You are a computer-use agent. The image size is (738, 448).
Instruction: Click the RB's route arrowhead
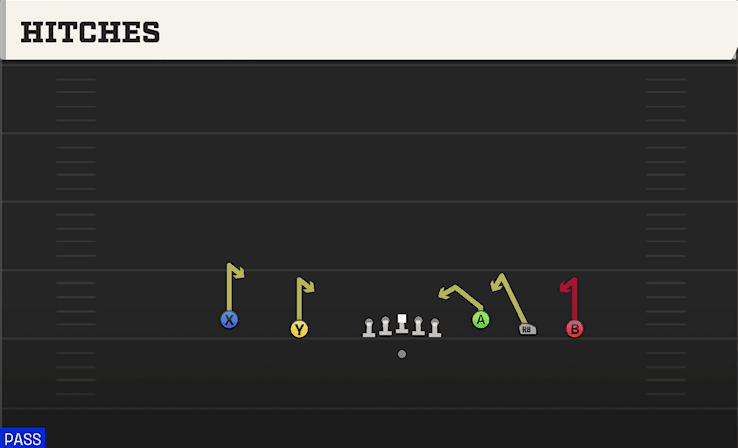pos(496,284)
